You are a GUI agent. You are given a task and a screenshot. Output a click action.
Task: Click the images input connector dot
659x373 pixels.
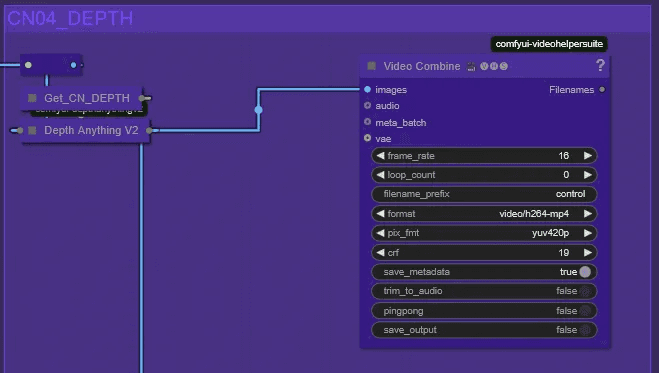click(367, 89)
